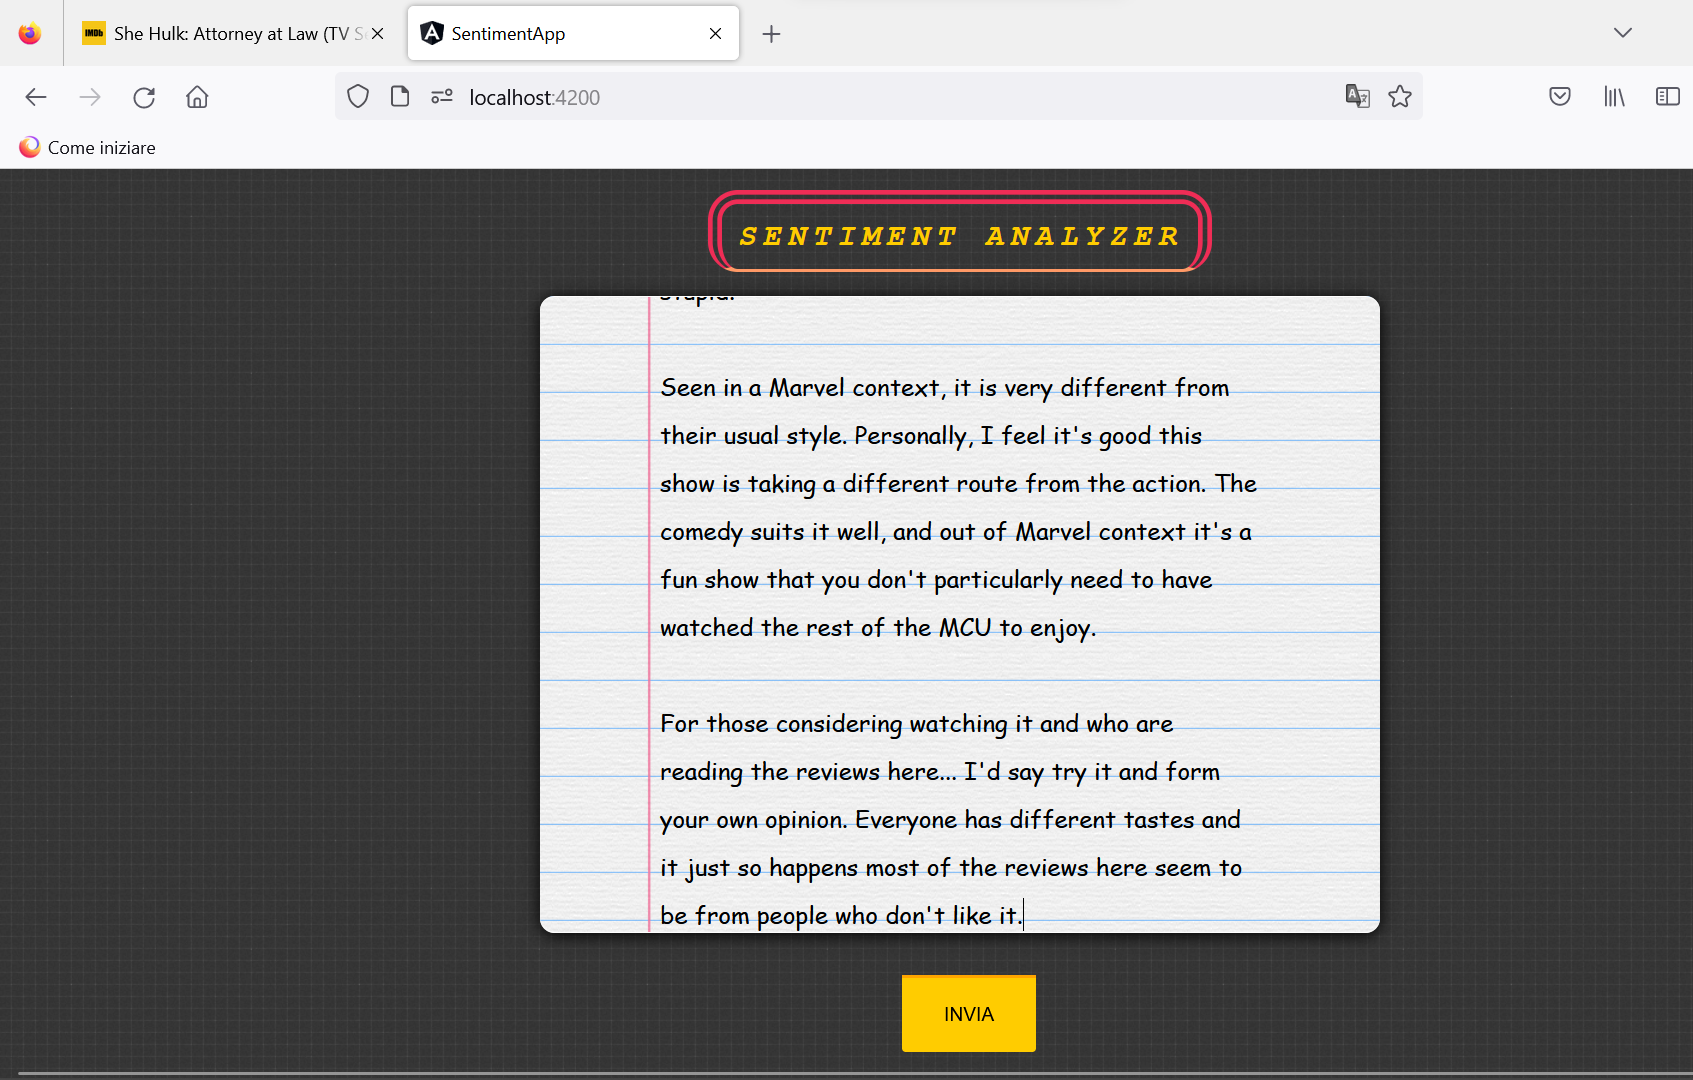Click the line 'comedy suits it well'

pyautogui.click(x=956, y=532)
